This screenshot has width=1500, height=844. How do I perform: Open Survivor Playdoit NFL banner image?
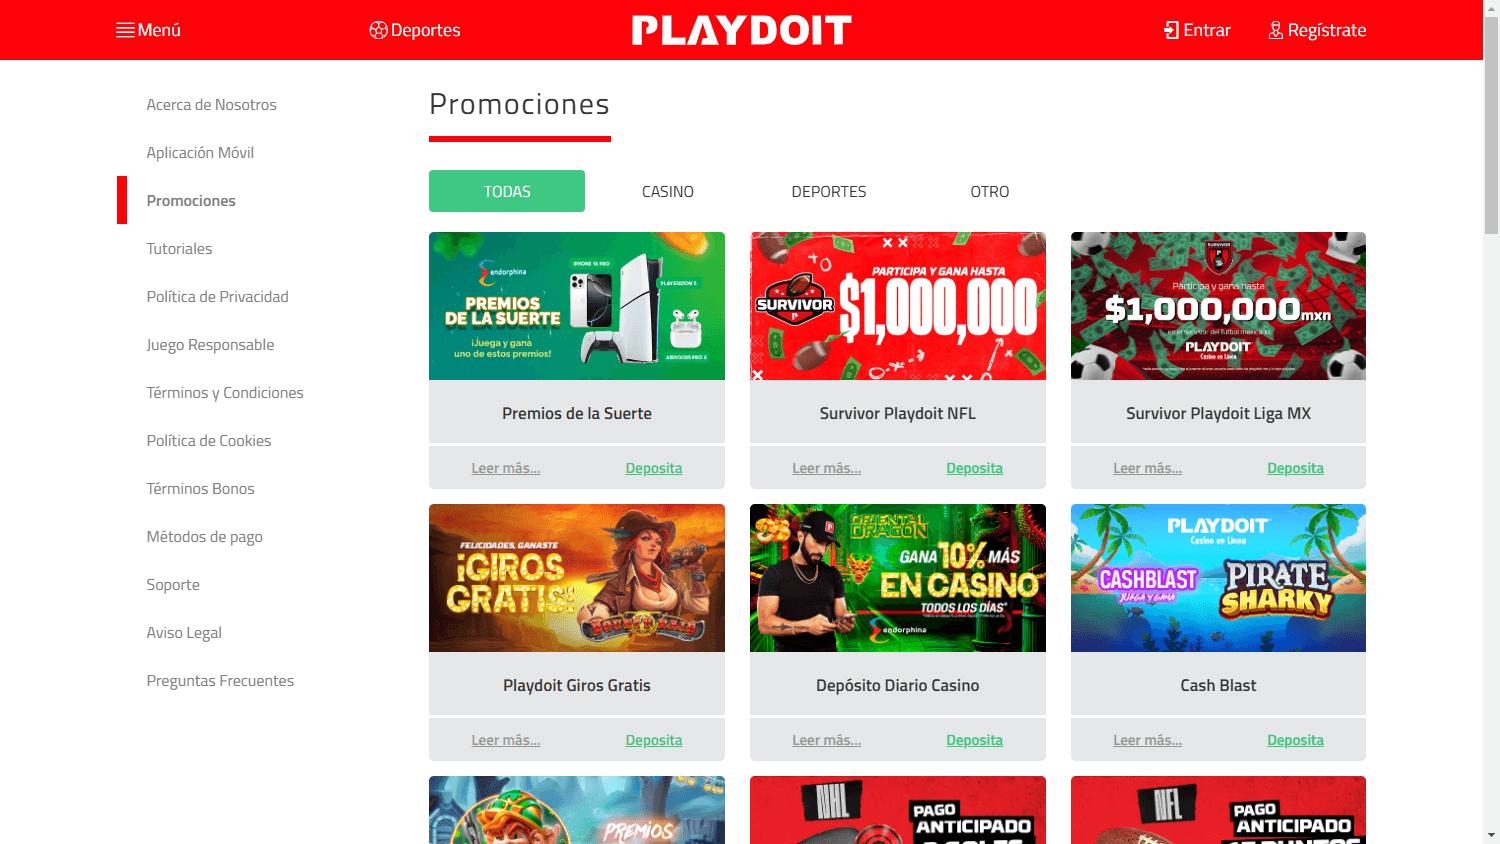click(x=898, y=306)
